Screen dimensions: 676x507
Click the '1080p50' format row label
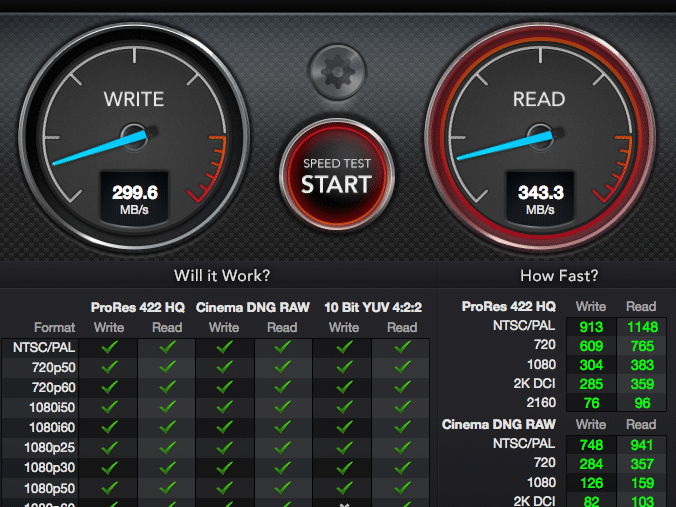coord(50,488)
